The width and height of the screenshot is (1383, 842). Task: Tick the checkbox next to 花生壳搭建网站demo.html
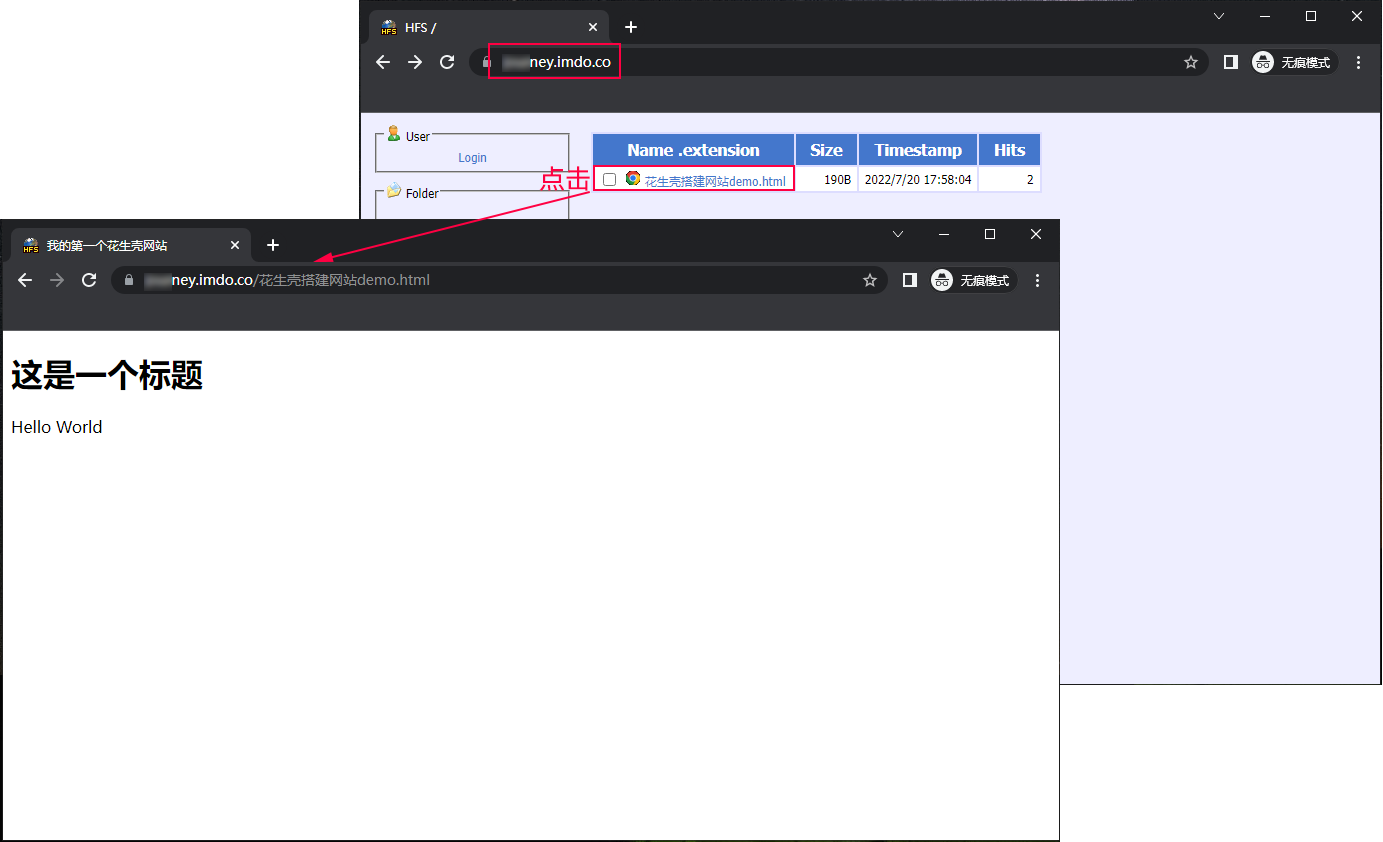[609, 179]
